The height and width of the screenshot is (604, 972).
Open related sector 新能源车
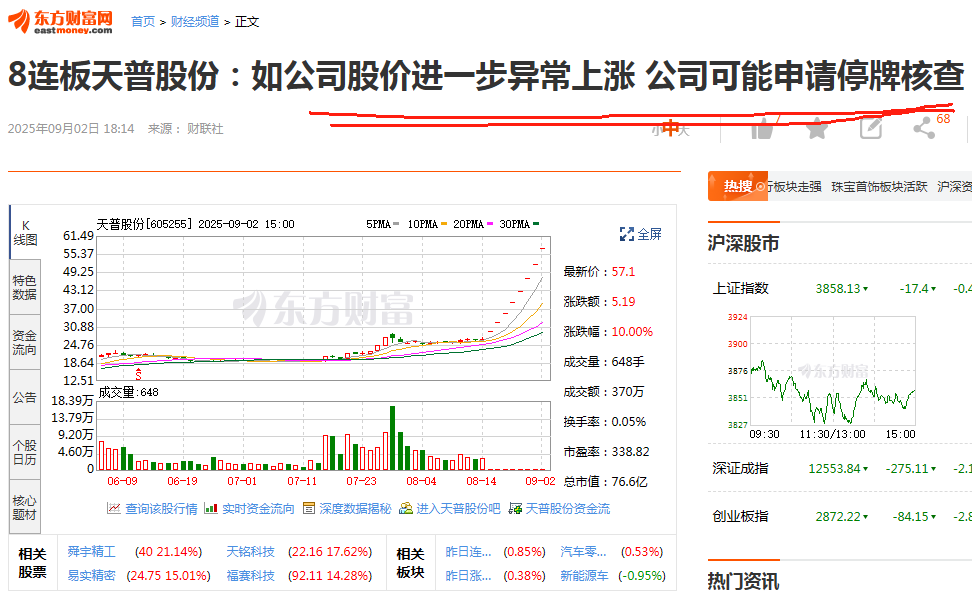pyautogui.click(x=584, y=575)
